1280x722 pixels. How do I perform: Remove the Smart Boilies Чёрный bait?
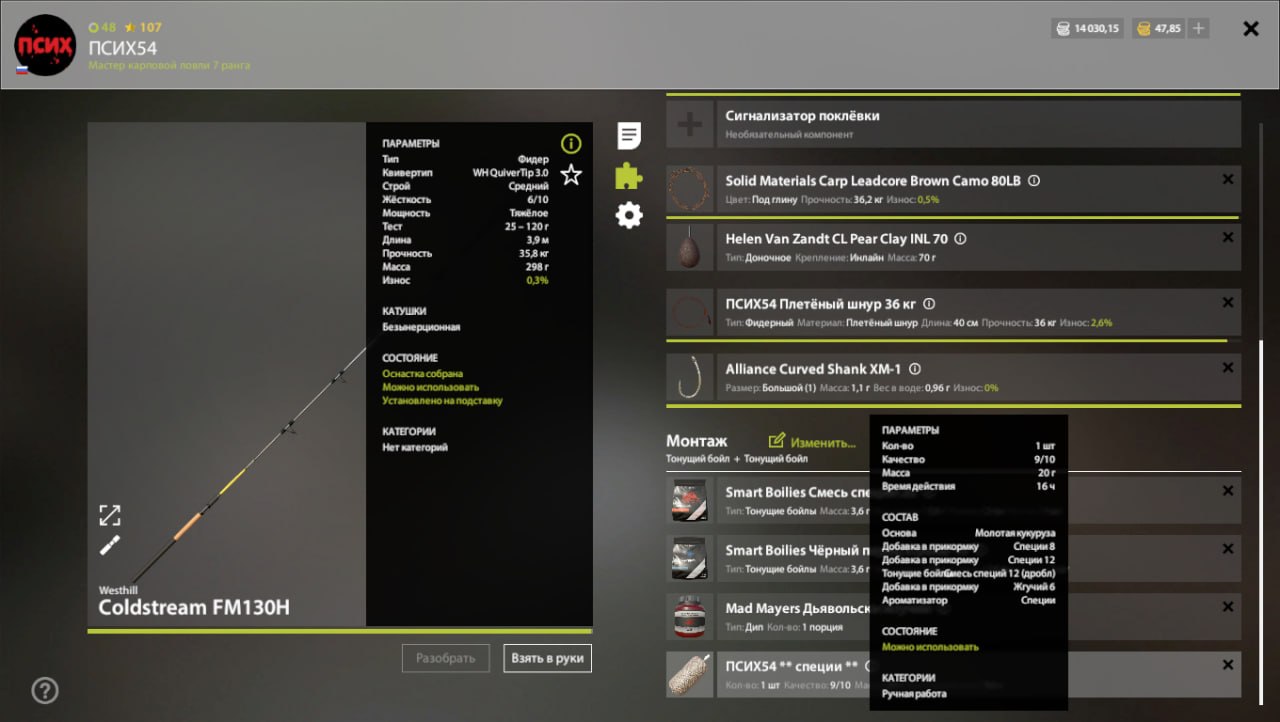(1228, 549)
